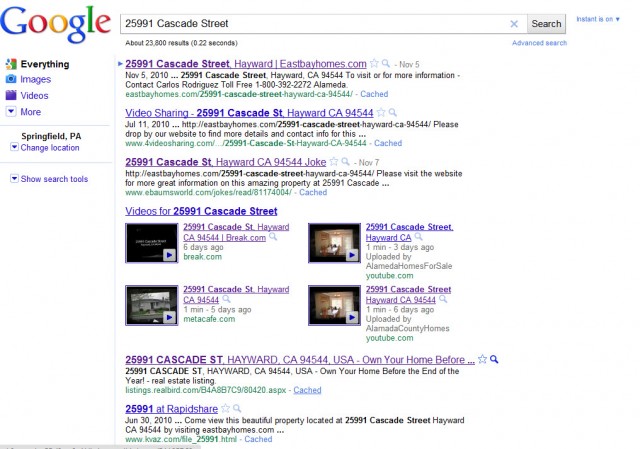Open Cached link for ebaumsworld.com result
Image resolution: width=640 pixels, height=449 pixels.
(313, 192)
